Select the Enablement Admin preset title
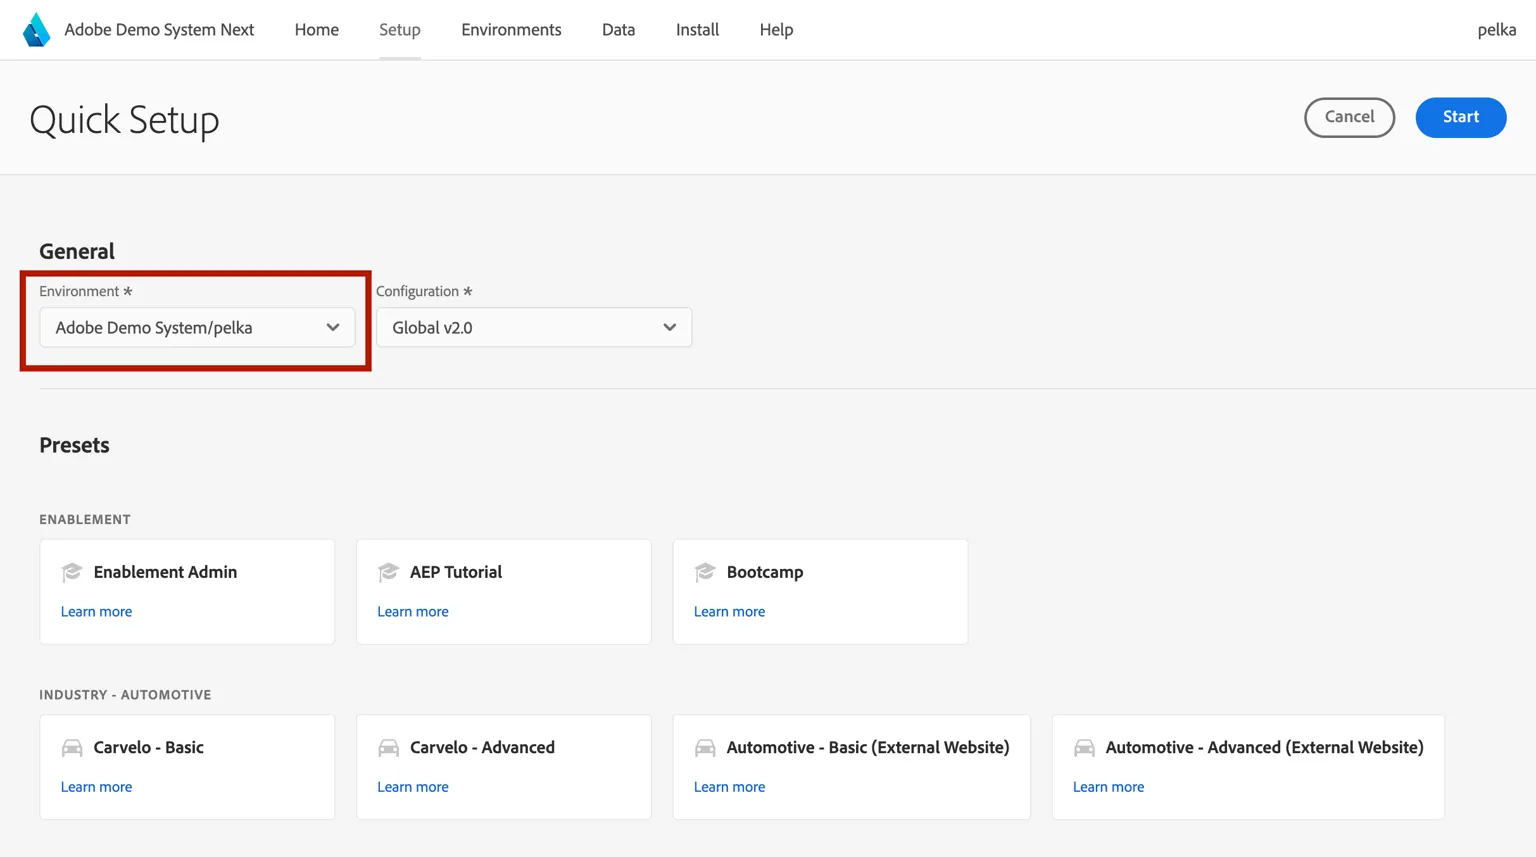This screenshot has height=857, width=1536. (165, 572)
